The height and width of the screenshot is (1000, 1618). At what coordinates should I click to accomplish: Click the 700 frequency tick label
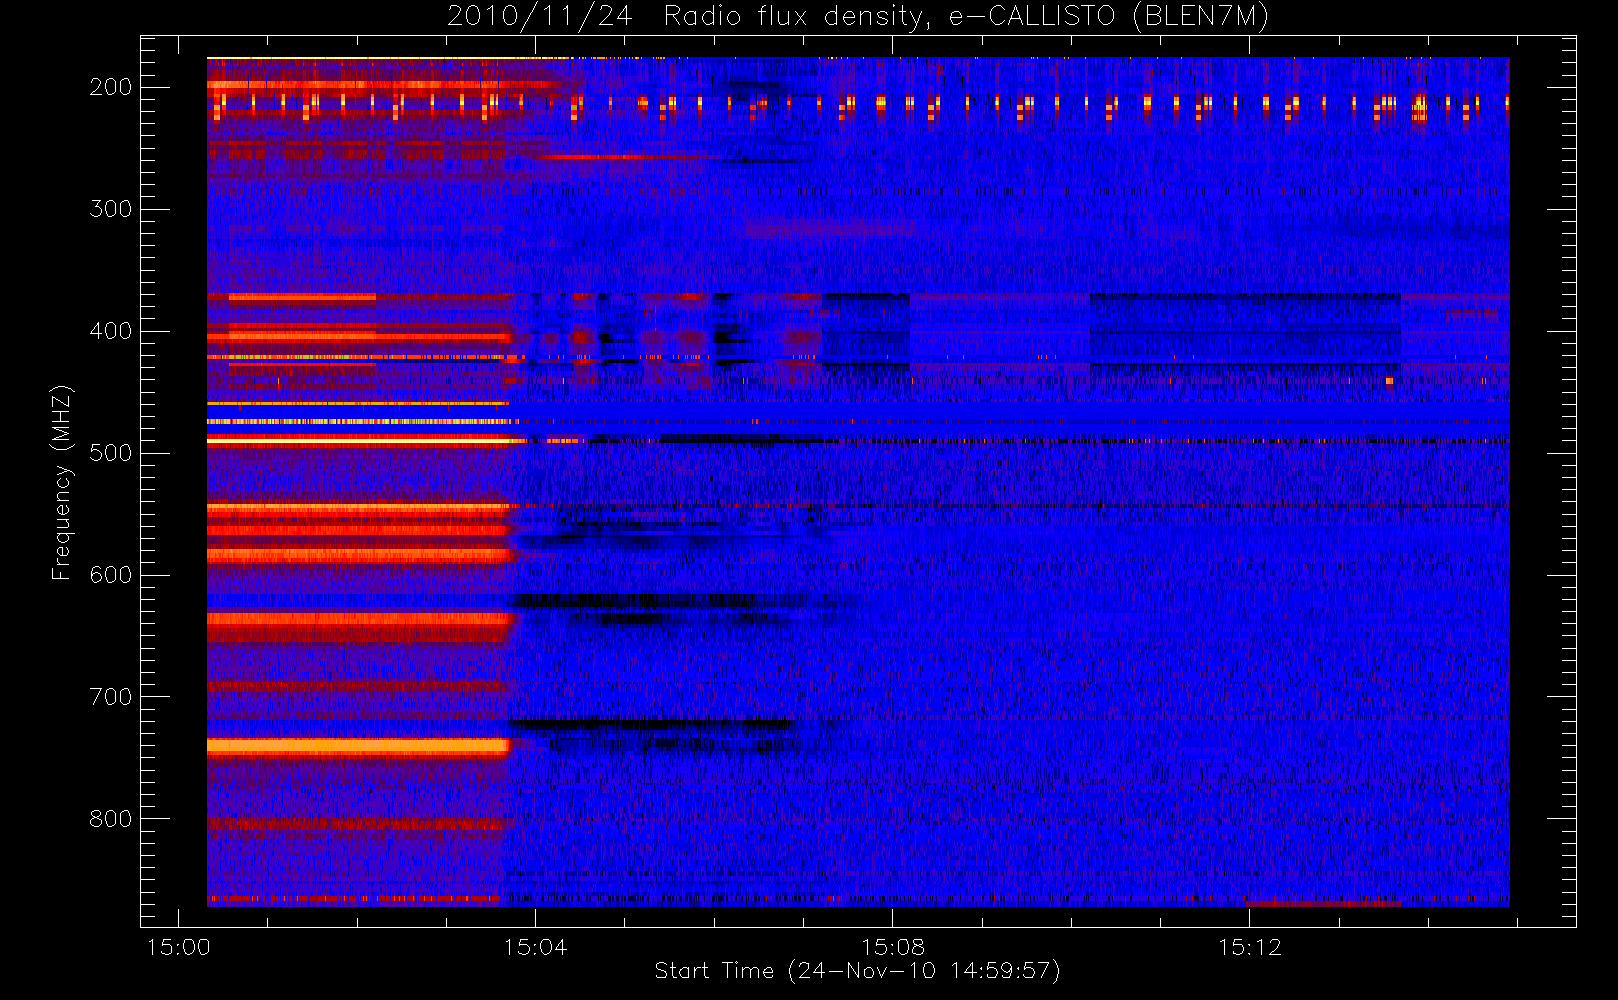point(110,697)
